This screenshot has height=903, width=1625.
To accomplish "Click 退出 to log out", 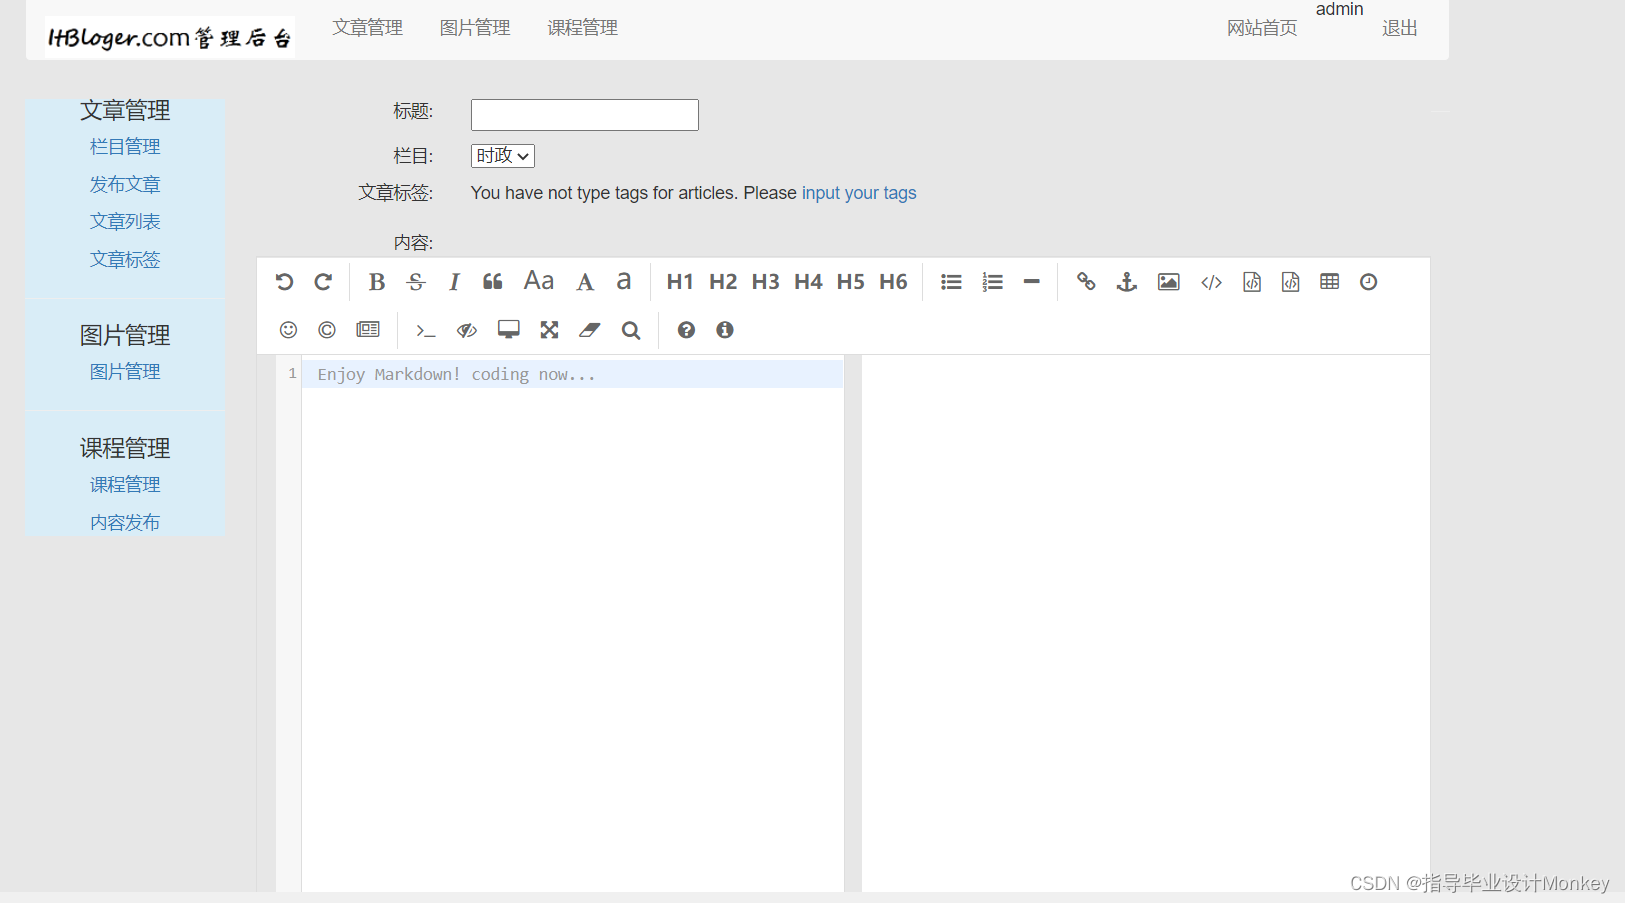I will coord(1400,28).
